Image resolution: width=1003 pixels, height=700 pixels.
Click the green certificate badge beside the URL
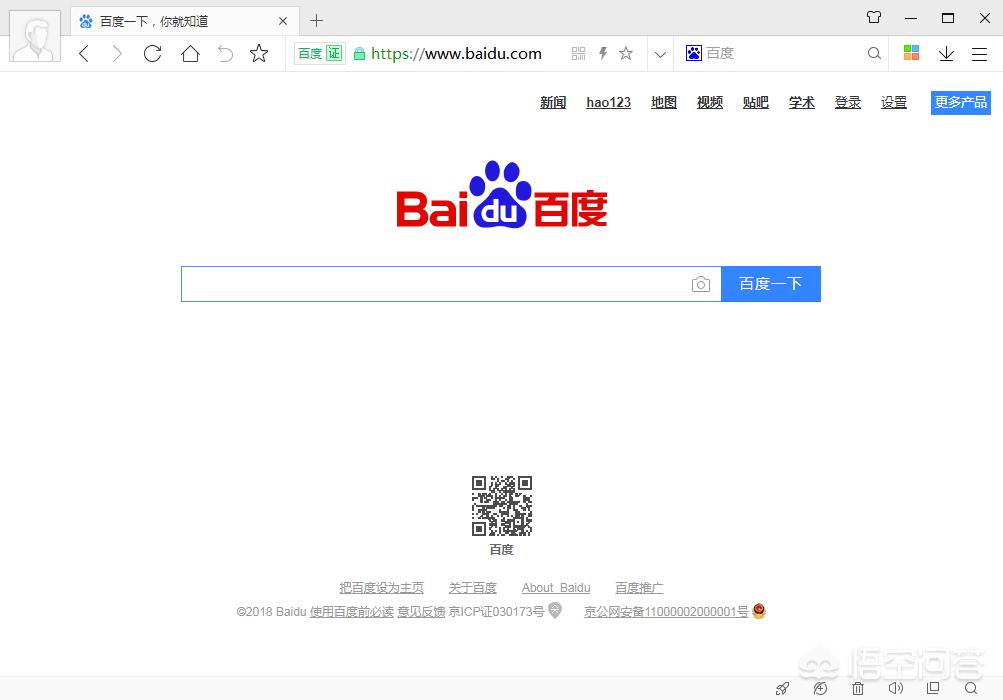[318, 53]
